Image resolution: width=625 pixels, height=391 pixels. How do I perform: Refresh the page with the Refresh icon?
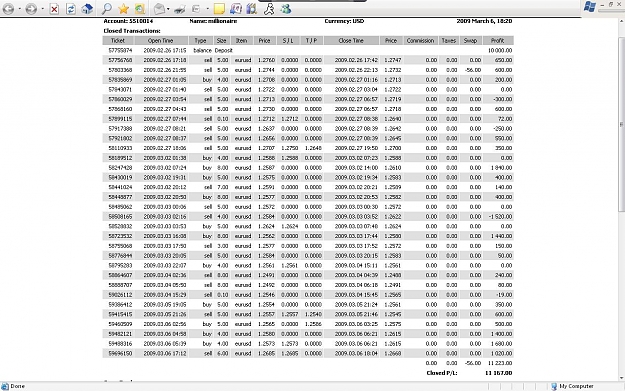click(x=71, y=9)
